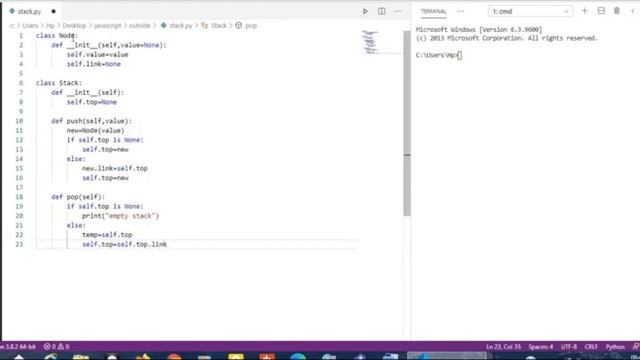The height and width of the screenshot is (360, 640).
Task: Click the Stack class symbol icon in breadcrumb
Action: pos(204,25)
